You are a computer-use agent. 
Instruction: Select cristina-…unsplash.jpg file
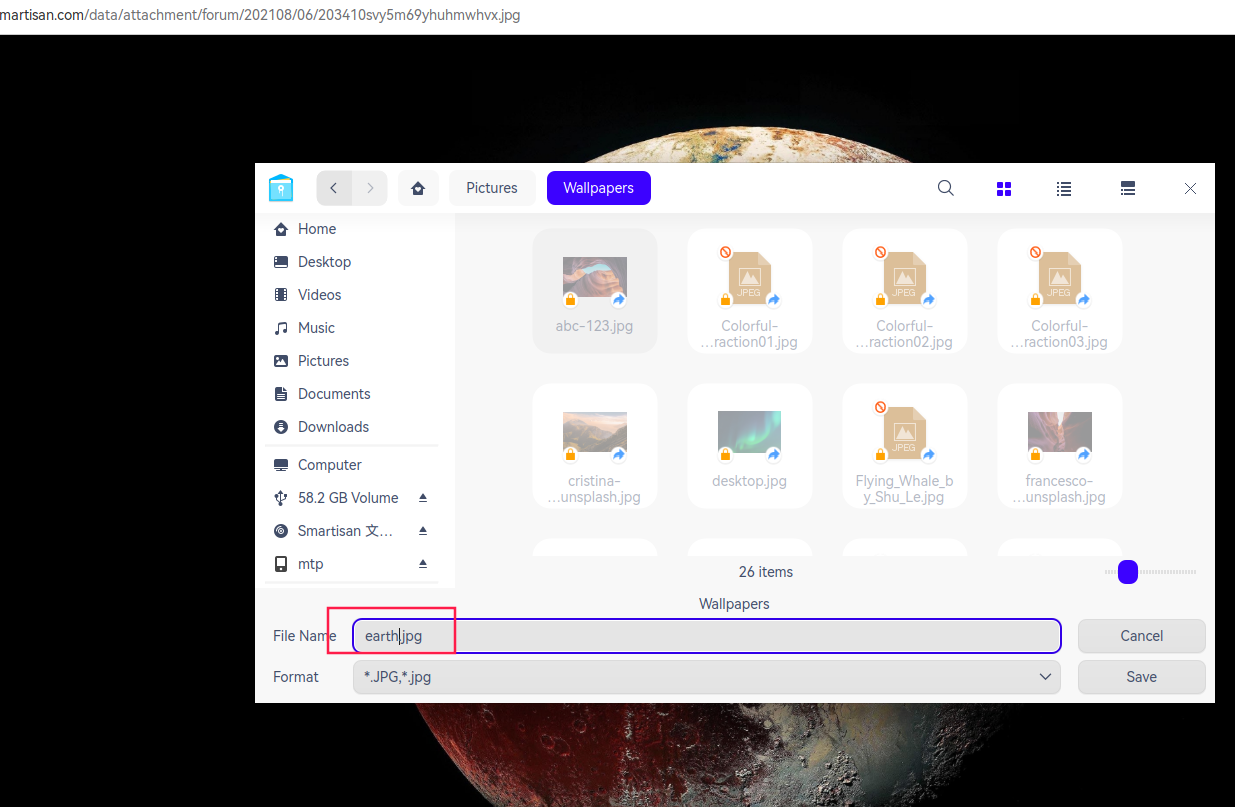[595, 446]
